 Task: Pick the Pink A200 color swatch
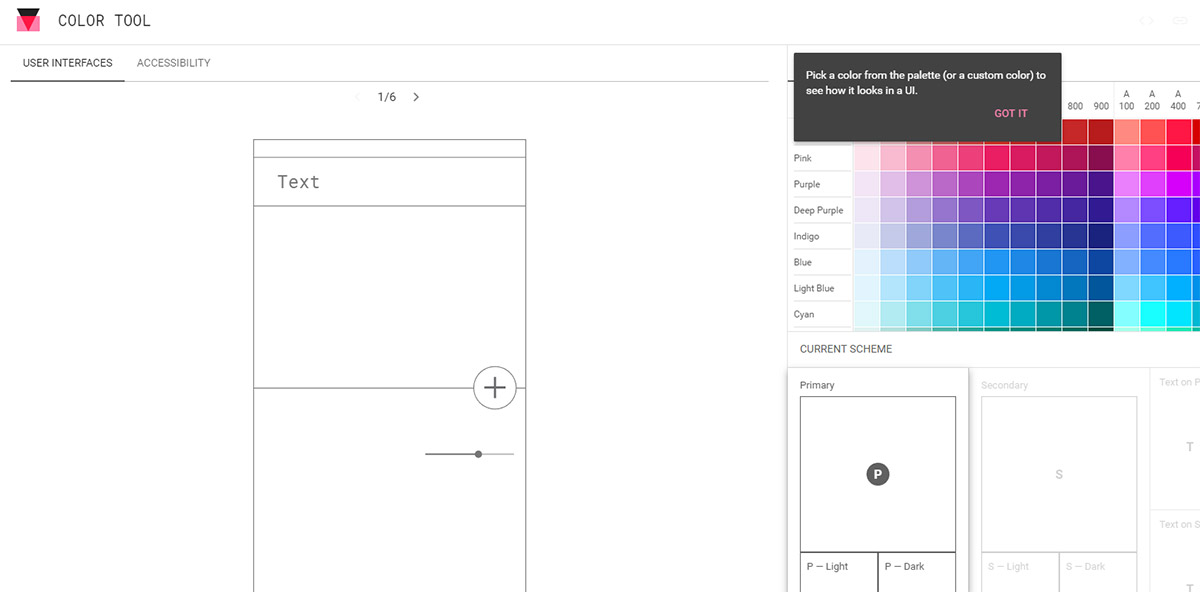pos(1153,158)
